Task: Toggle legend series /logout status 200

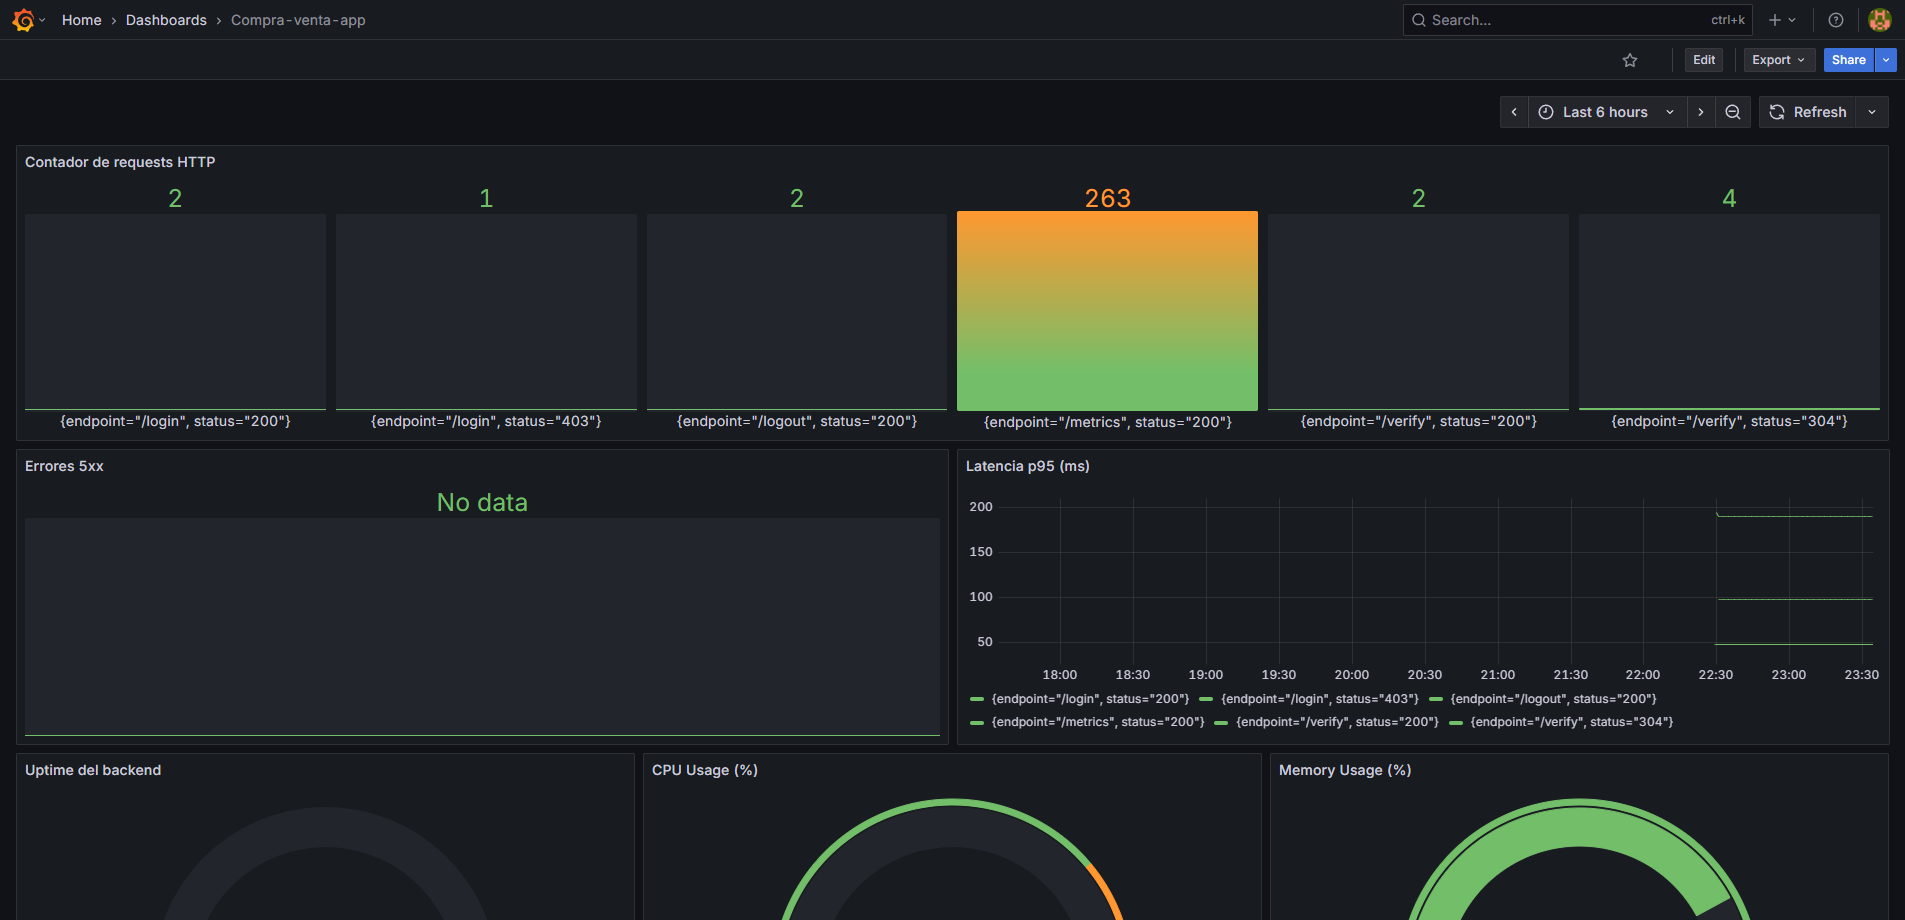Action: [1553, 699]
